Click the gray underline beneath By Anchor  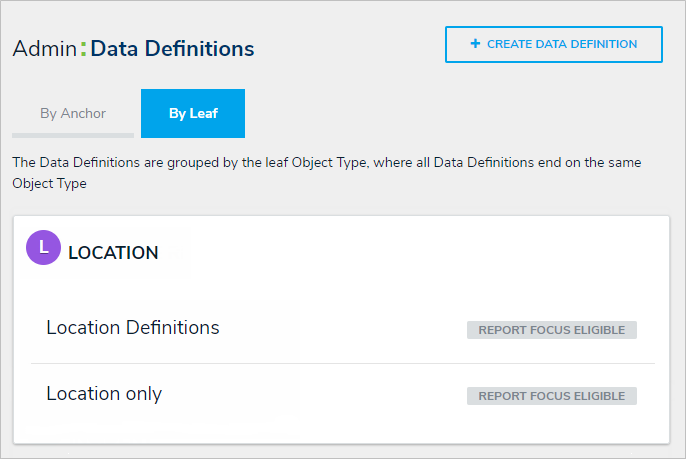tap(73, 134)
